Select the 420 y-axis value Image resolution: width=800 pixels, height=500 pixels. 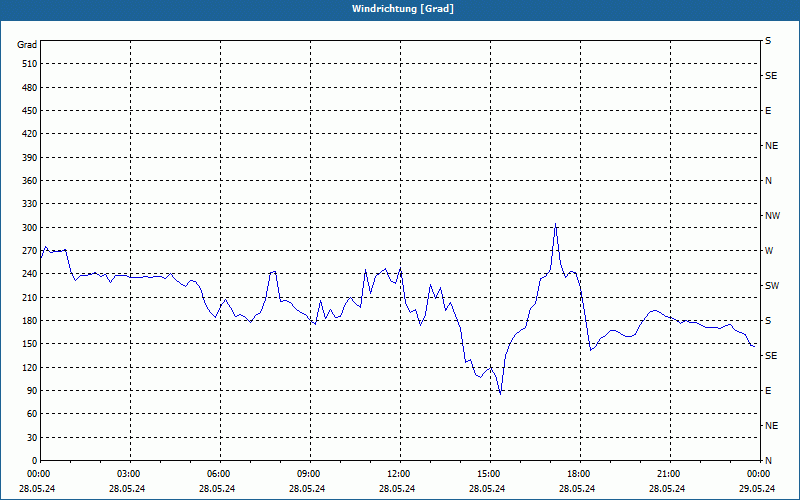30,134
